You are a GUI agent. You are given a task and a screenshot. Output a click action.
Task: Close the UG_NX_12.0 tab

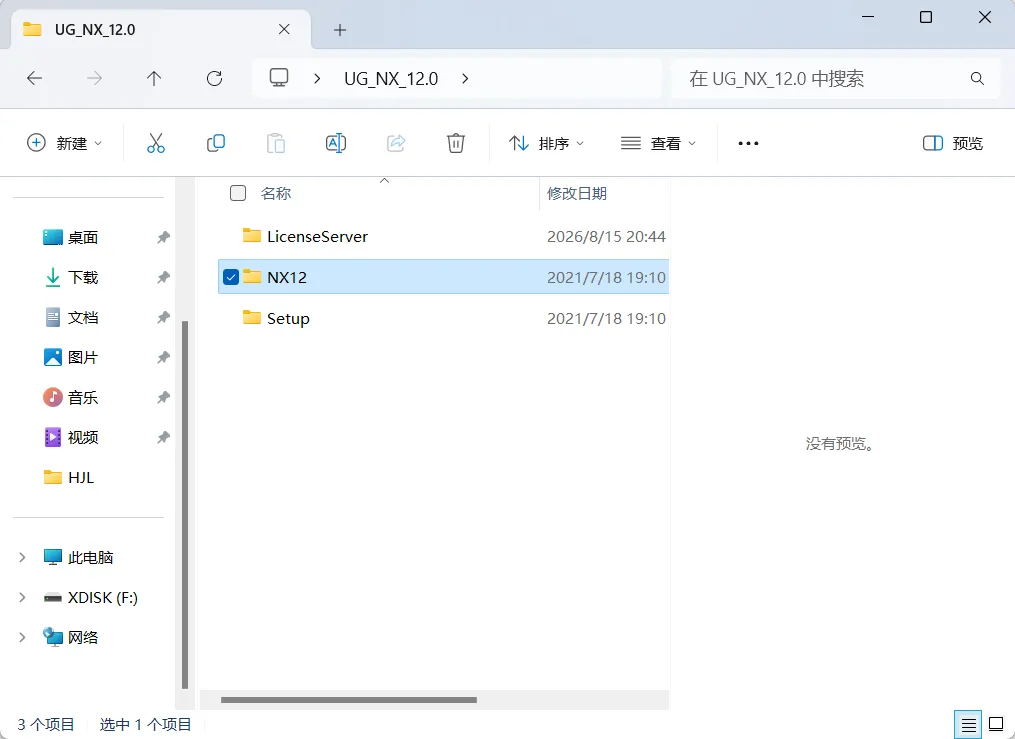[x=284, y=29]
